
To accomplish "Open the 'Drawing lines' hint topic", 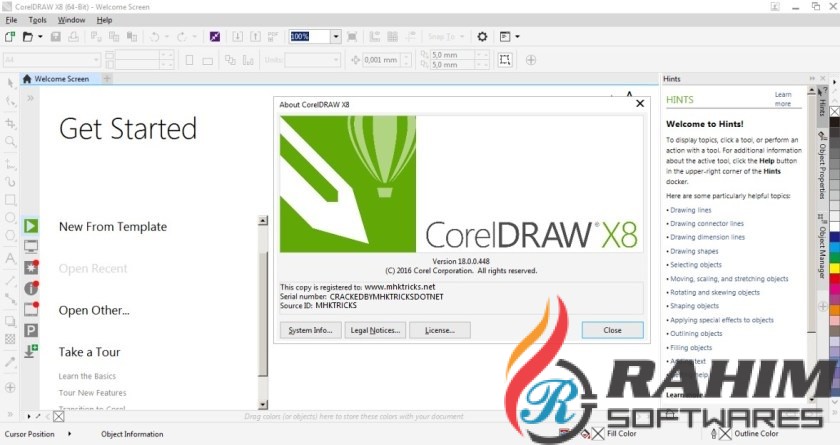I will [691, 210].
